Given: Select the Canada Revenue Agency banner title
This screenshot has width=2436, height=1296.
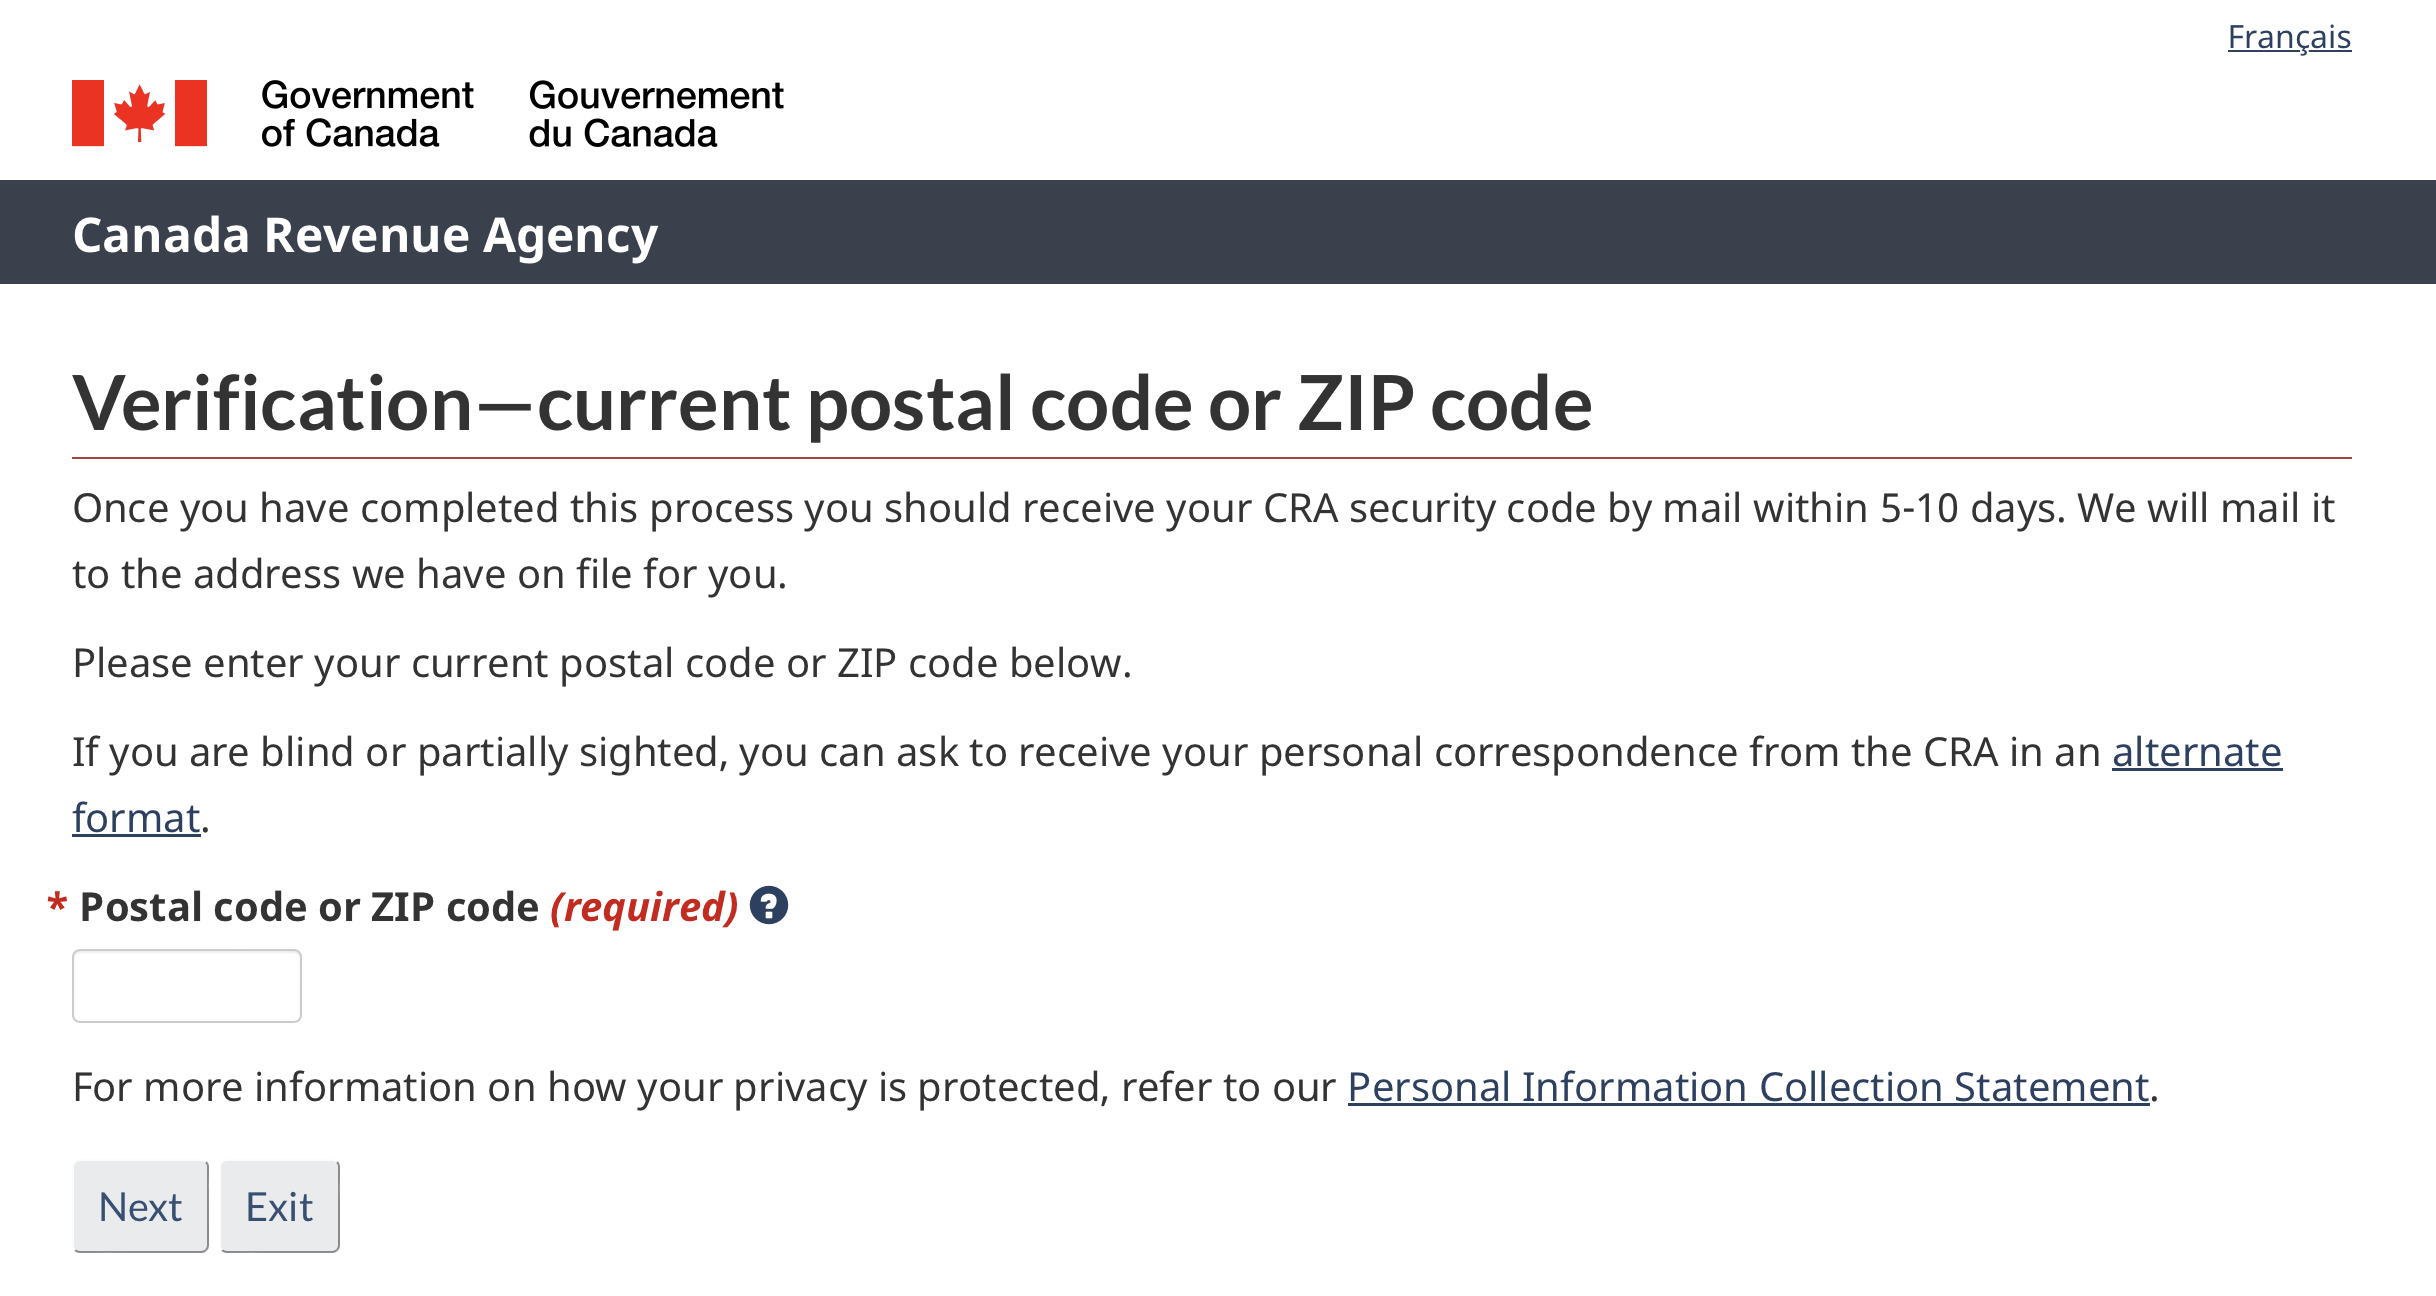Looking at the screenshot, I should (365, 235).
